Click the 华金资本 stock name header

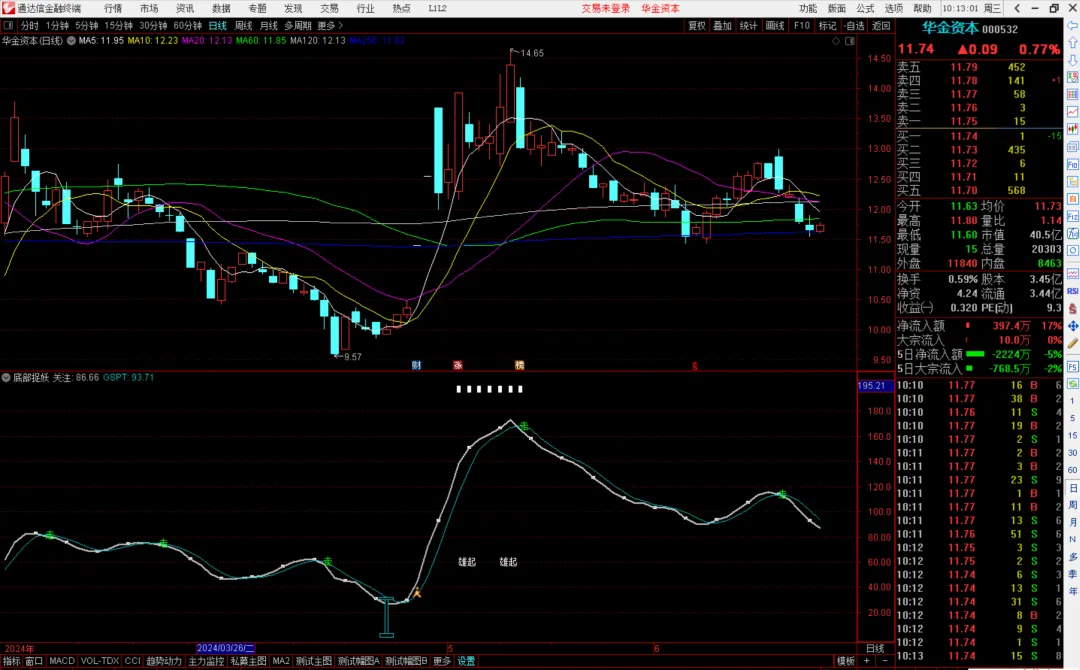point(950,28)
